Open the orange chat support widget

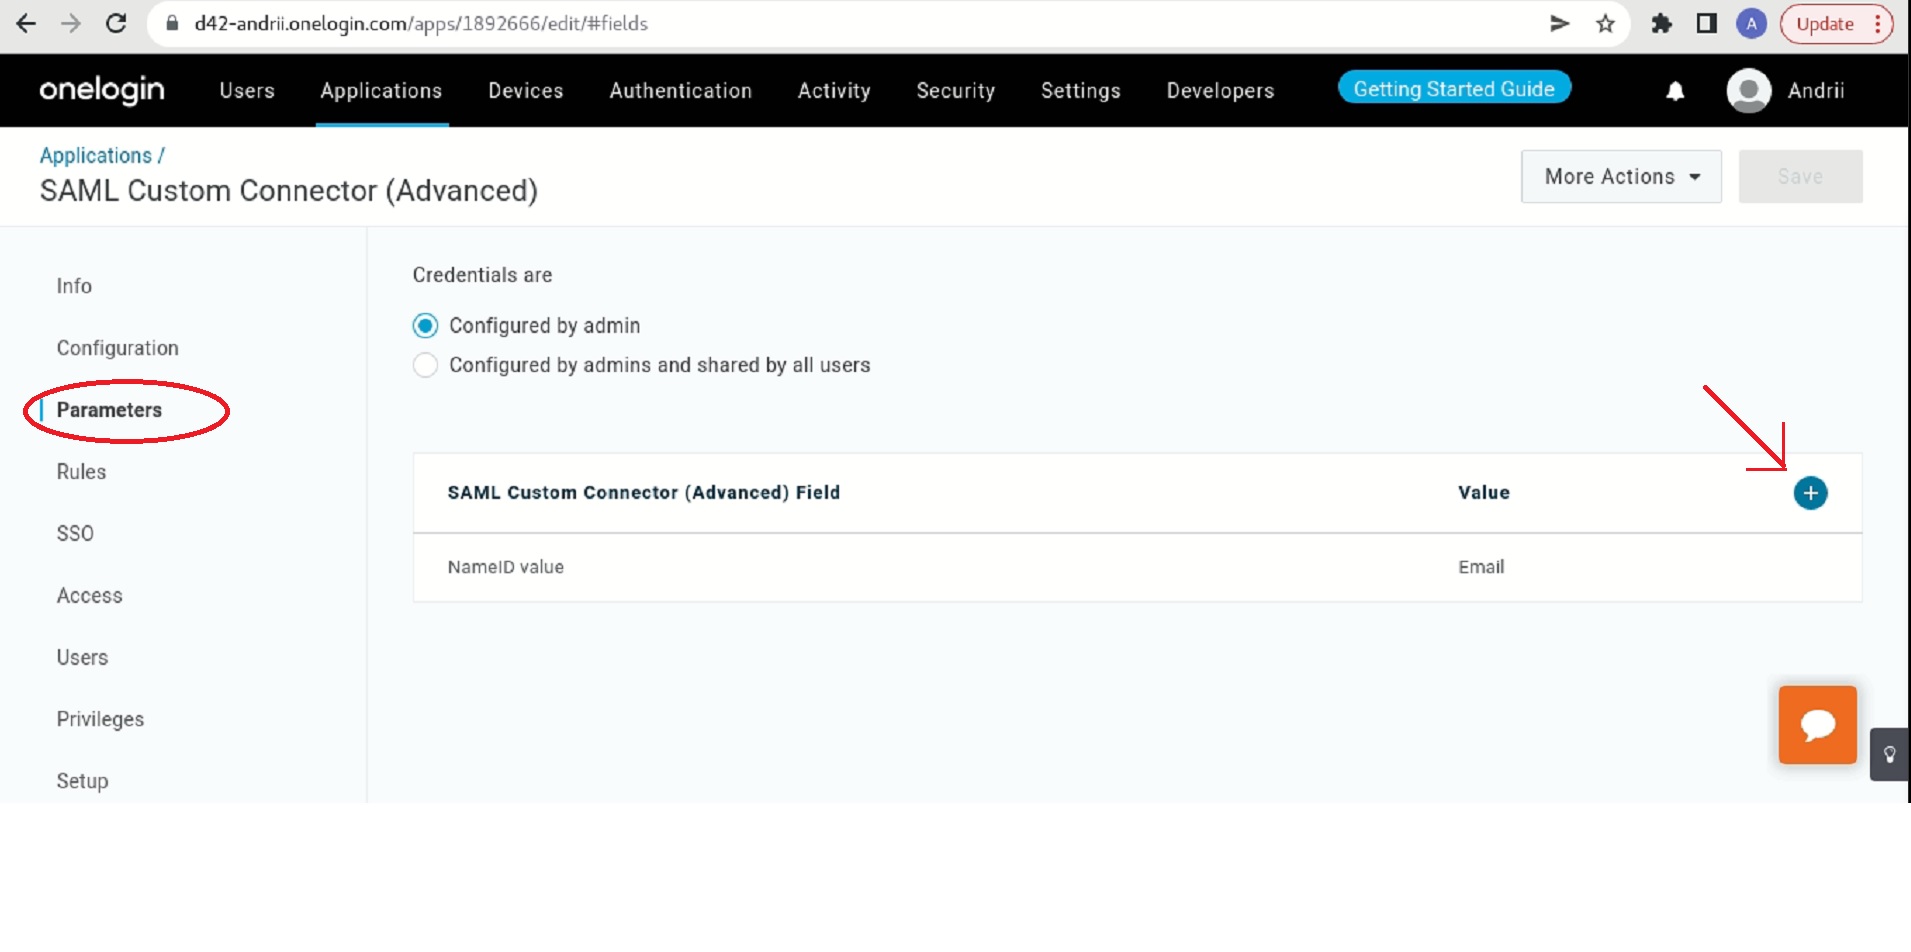(1817, 725)
